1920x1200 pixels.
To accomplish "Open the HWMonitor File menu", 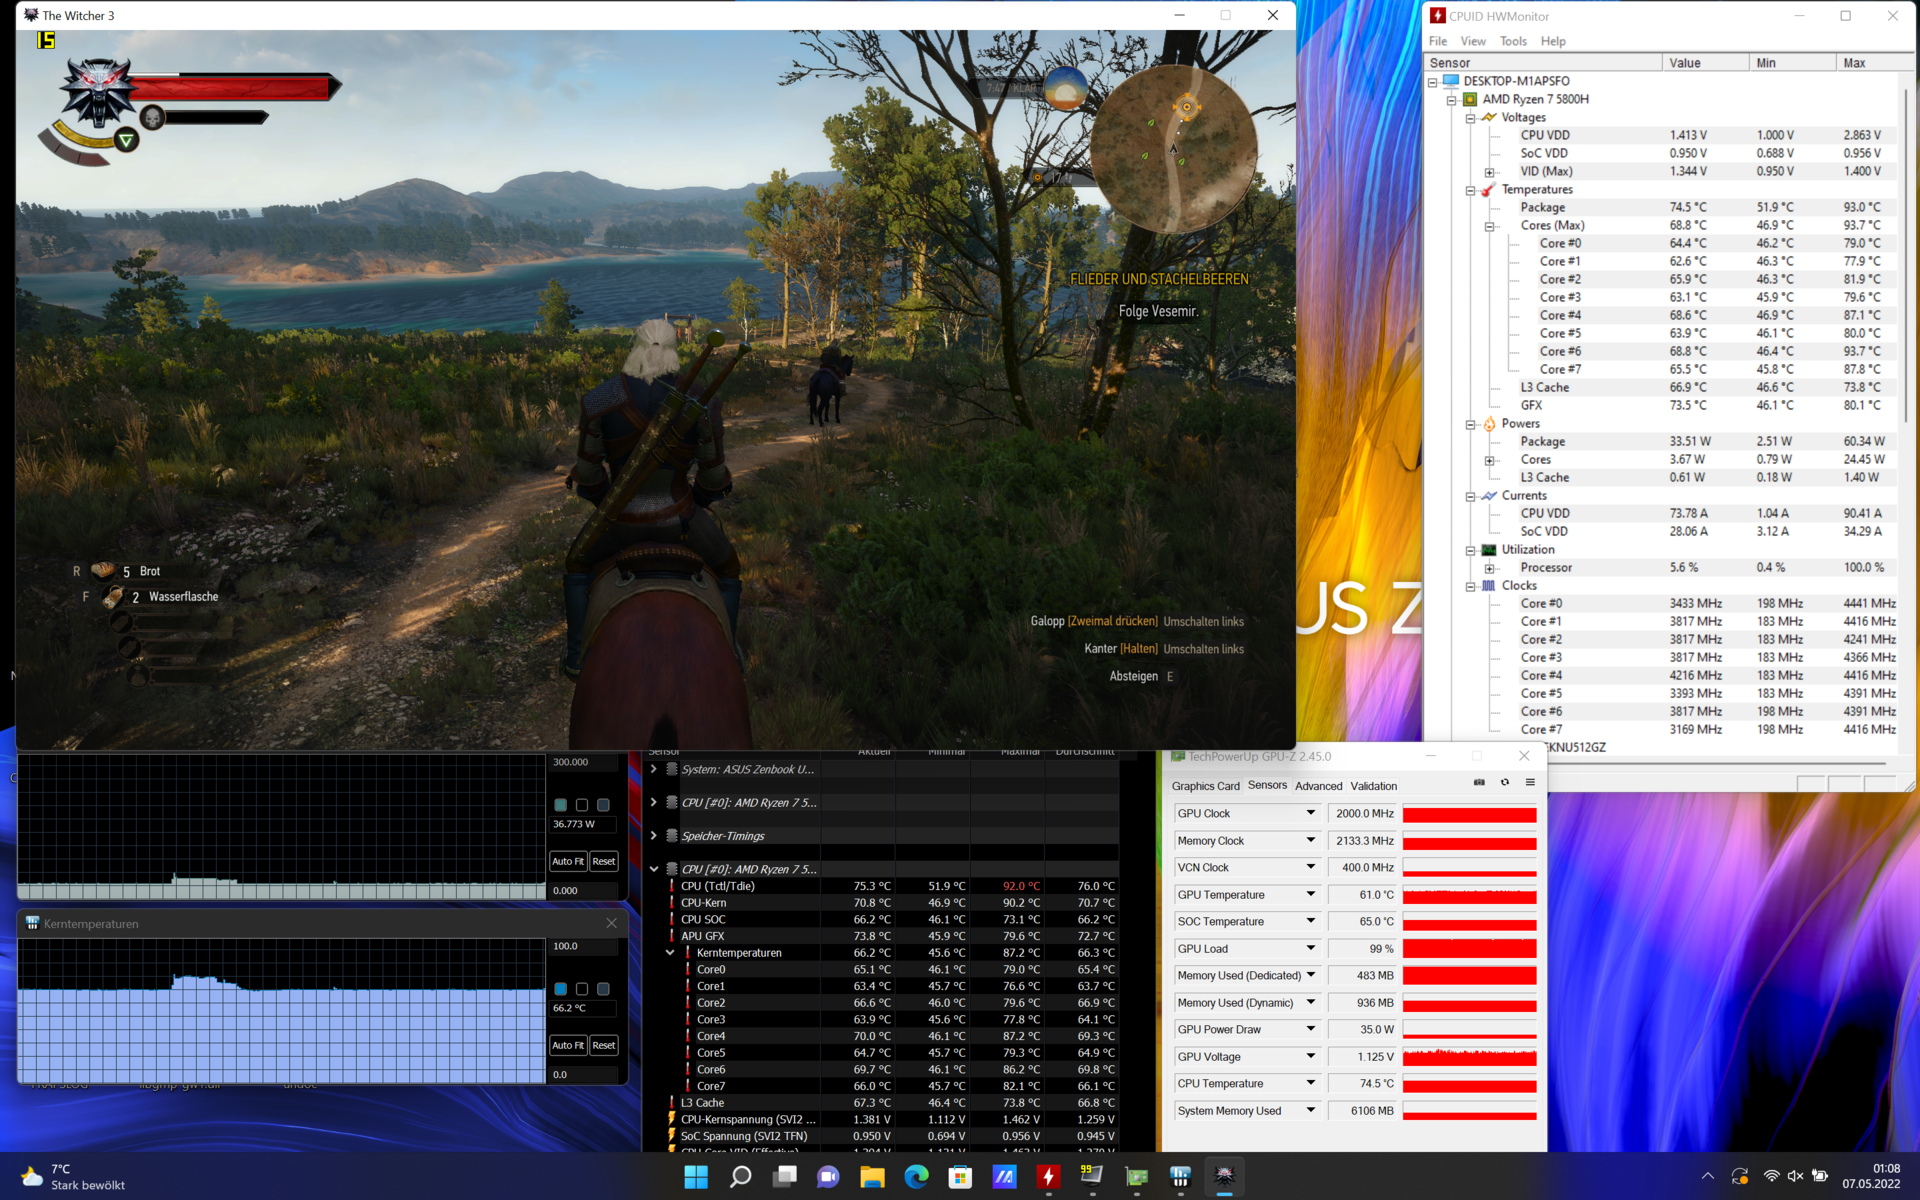I will tap(1438, 41).
